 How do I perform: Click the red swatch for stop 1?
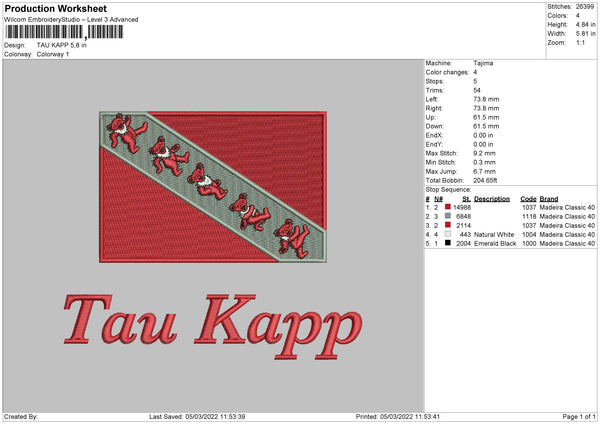(448, 207)
